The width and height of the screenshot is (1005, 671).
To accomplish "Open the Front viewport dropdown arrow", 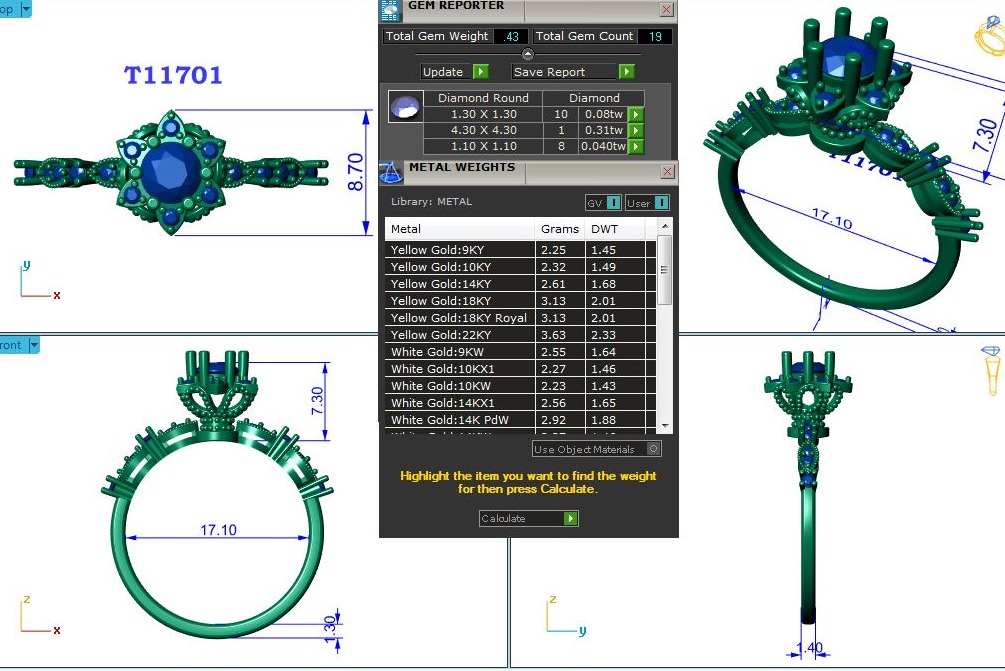I will click(x=34, y=345).
